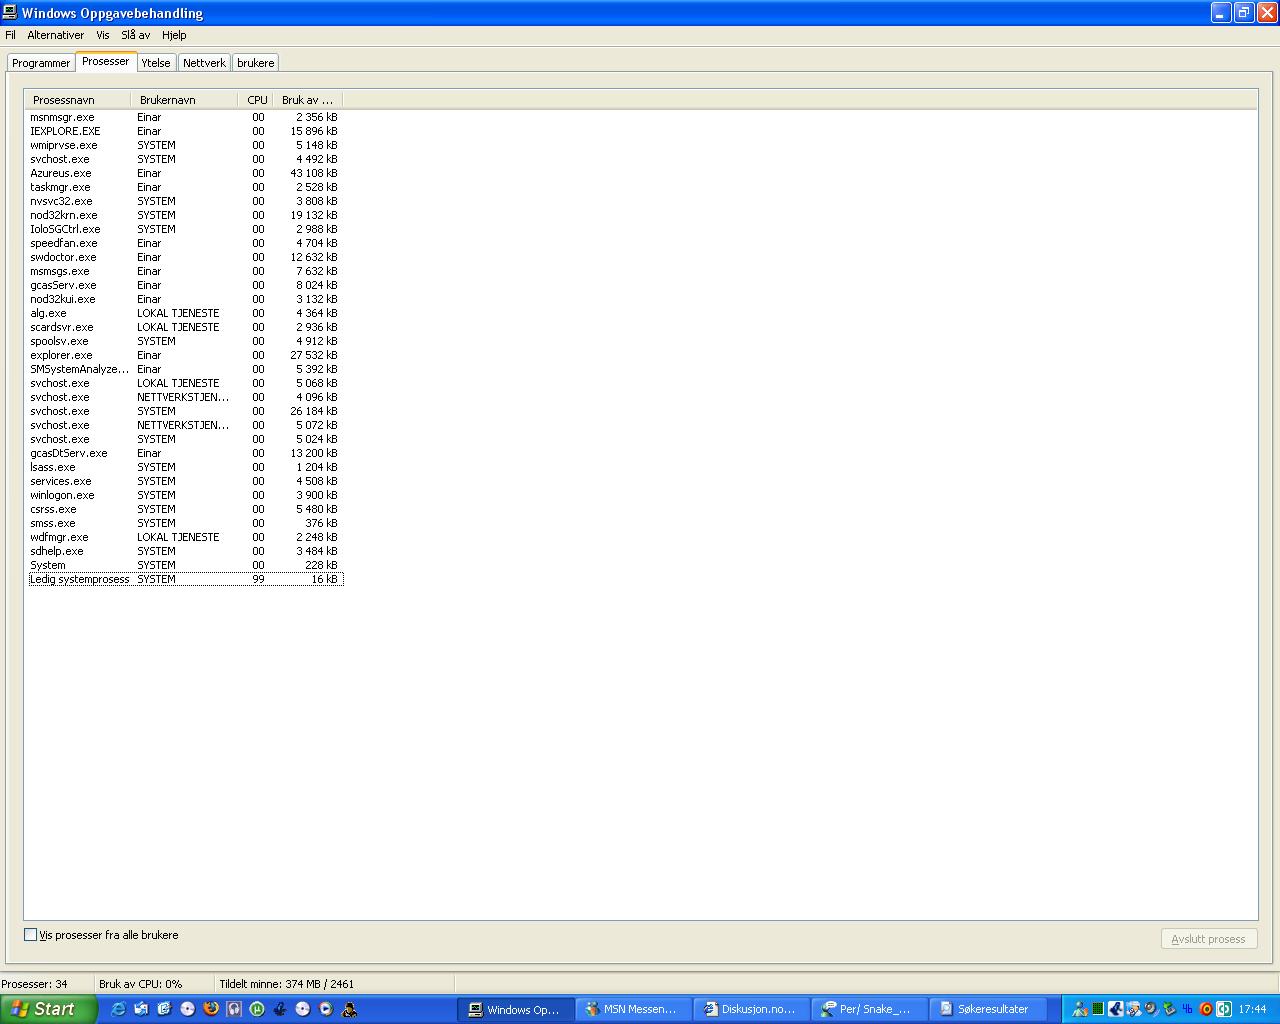Click the disc icon right of Azureus frog

[303, 1009]
